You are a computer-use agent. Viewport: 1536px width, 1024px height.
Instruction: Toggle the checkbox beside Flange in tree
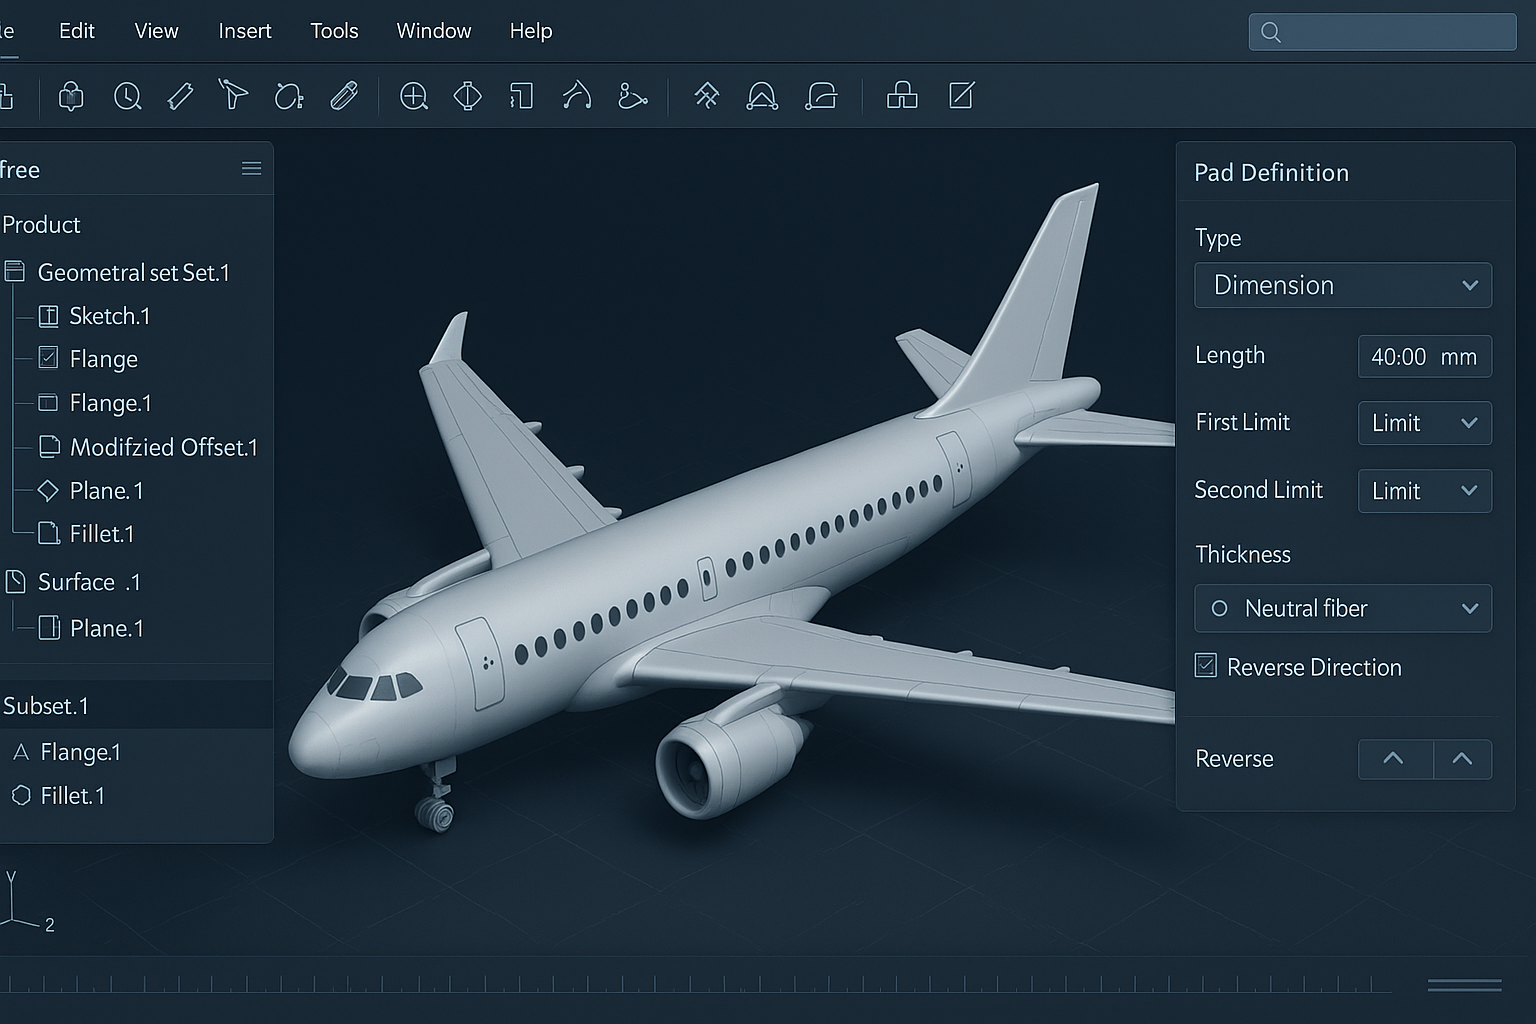[x=48, y=358]
